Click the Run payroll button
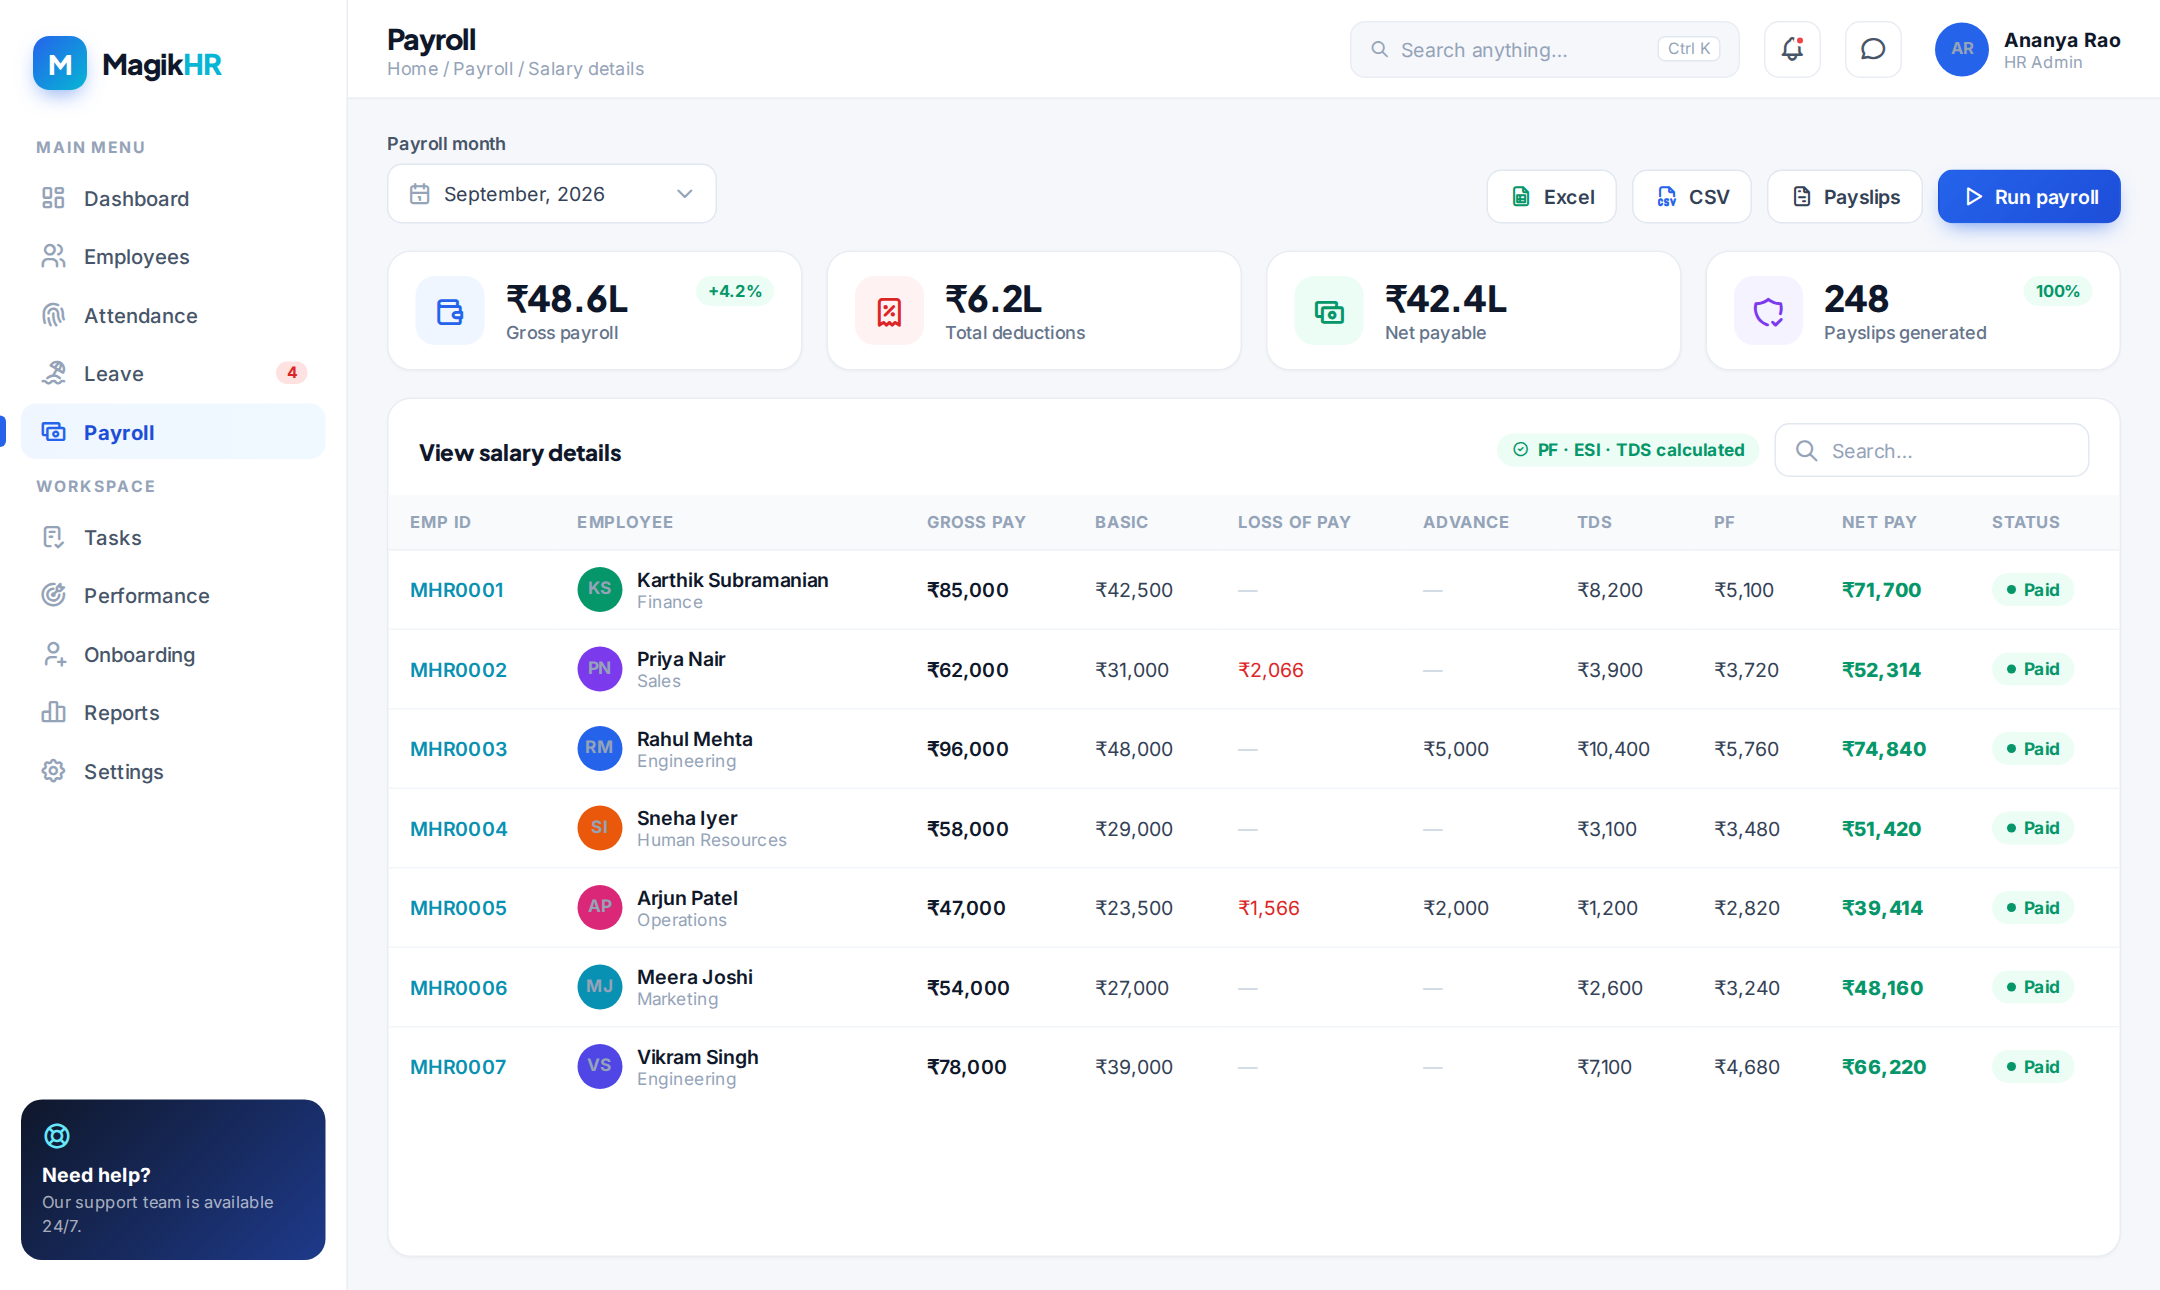Screen dimensions: 2160x1290 (x=2029, y=197)
